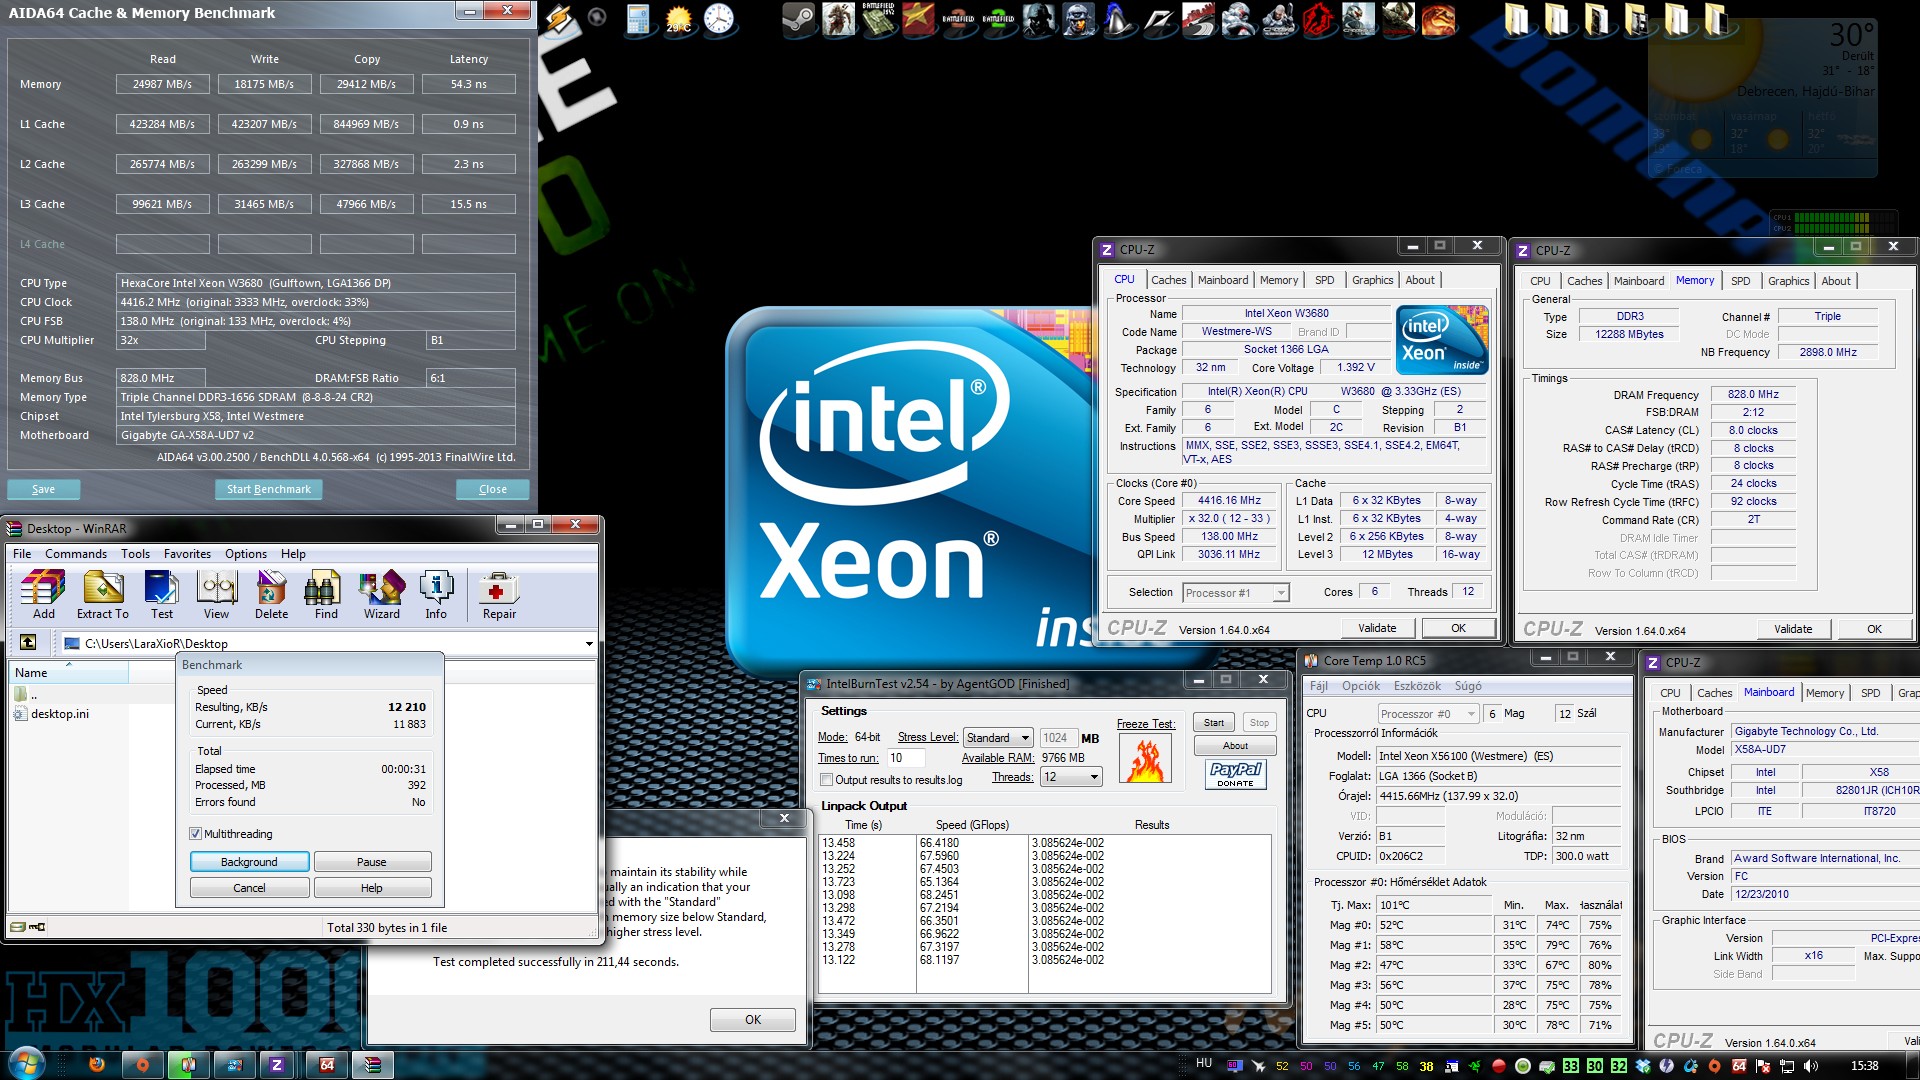Viewport: 1920px width, 1080px height.
Task: Switch to the CPU-Z taskbar button
Action: click(x=277, y=1065)
